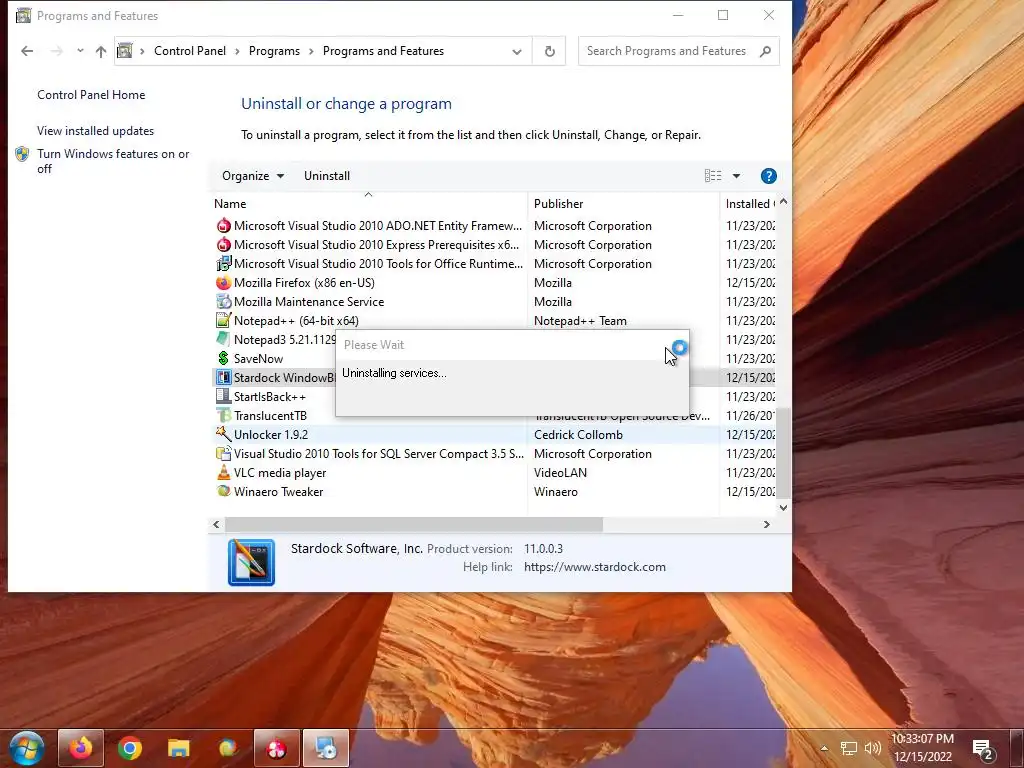1024x768 pixels.
Task: Select Programs and Features breadcrumb
Action: (x=383, y=51)
